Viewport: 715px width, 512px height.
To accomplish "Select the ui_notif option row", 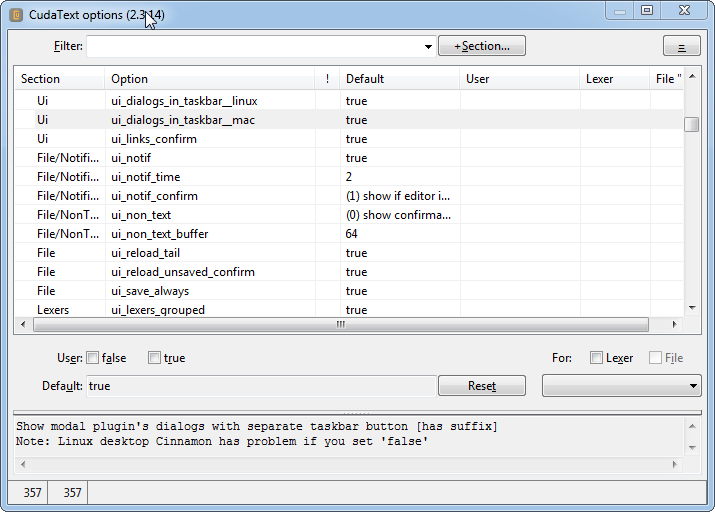I will coord(349,158).
